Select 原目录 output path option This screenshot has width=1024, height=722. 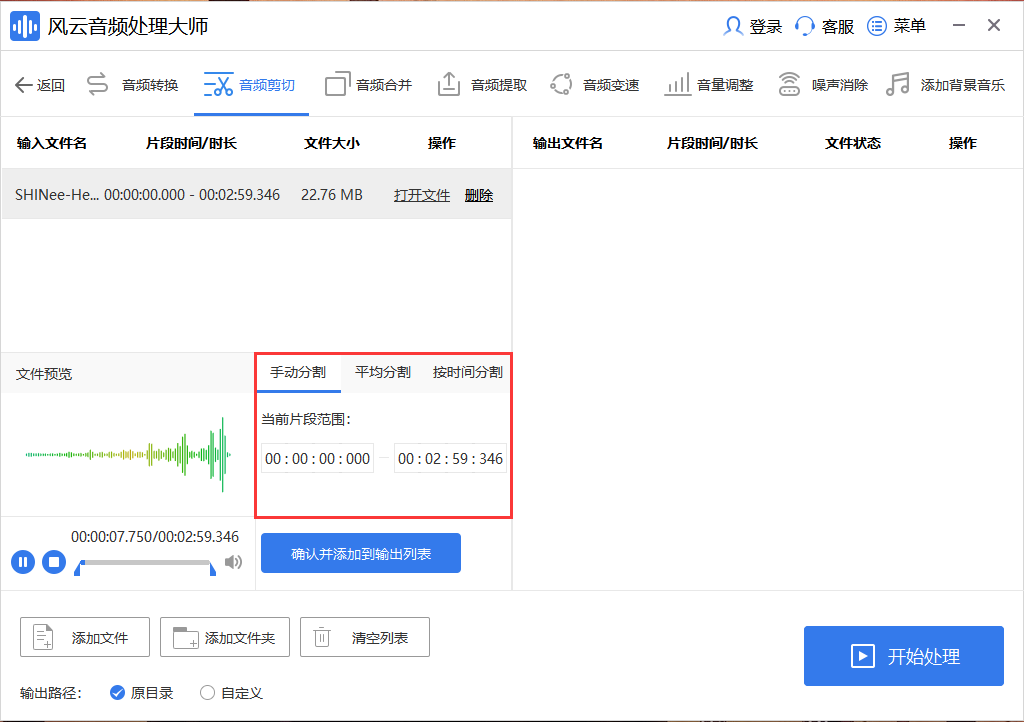click(142, 693)
